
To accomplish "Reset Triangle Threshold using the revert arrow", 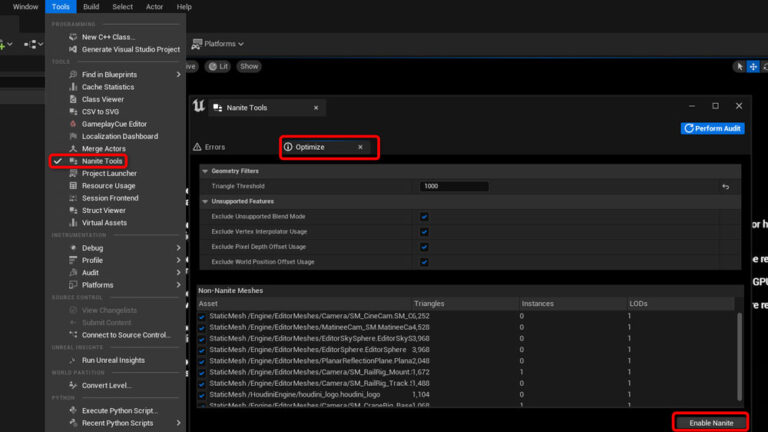I will click(725, 187).
